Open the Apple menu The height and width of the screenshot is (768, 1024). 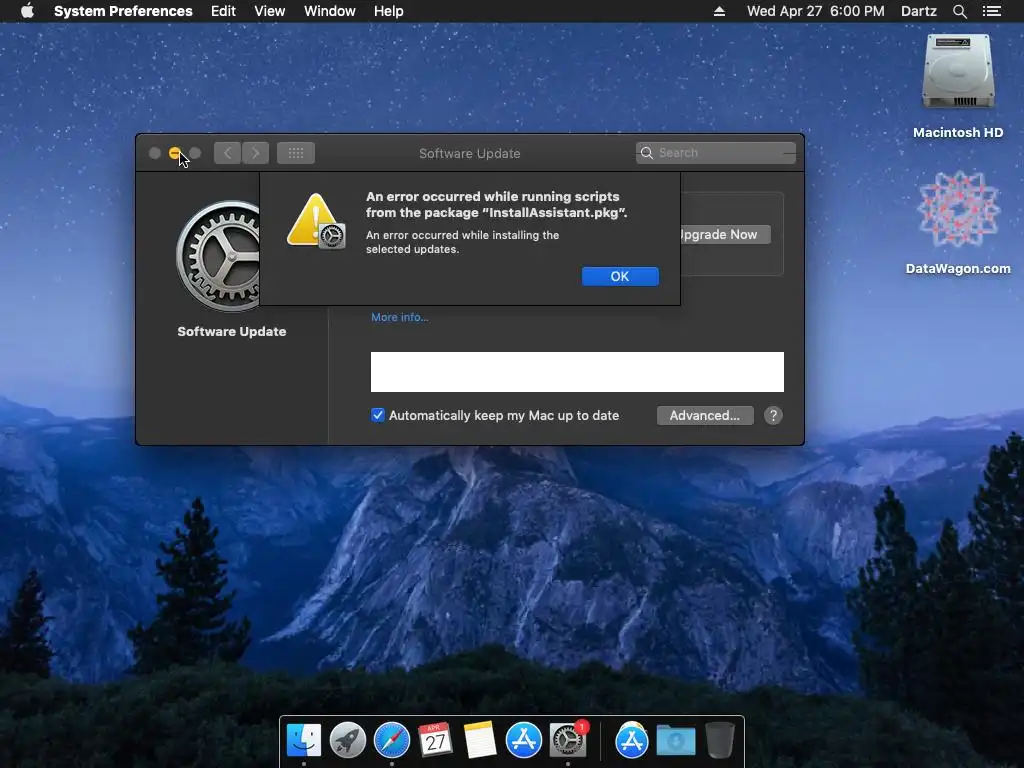[27, 11]
